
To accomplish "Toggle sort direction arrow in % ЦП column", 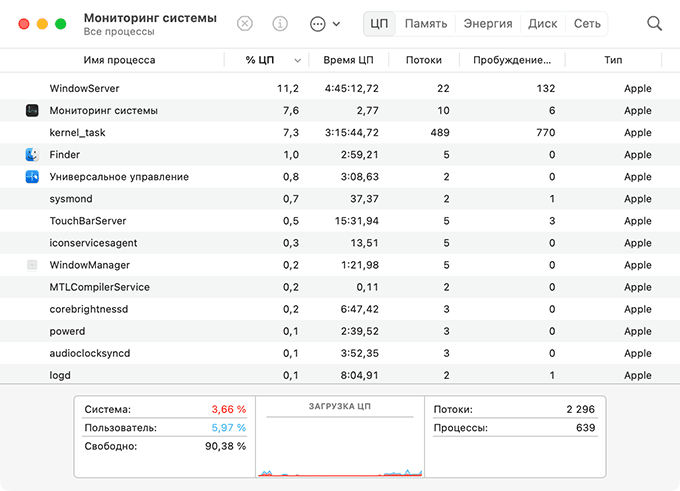I will pos(298,60).
